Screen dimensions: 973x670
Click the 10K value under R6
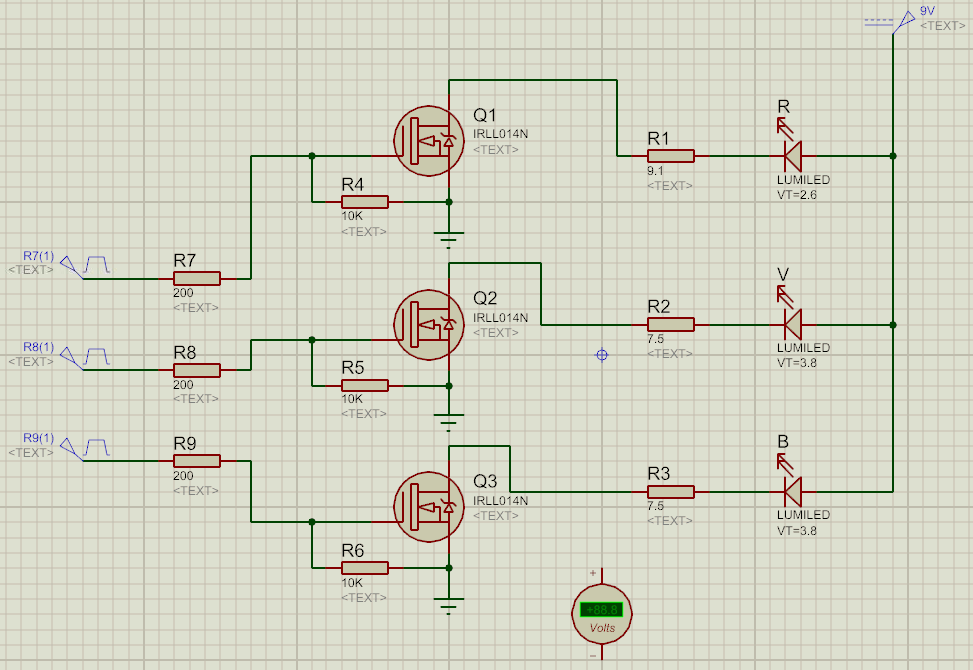[352, 583]
